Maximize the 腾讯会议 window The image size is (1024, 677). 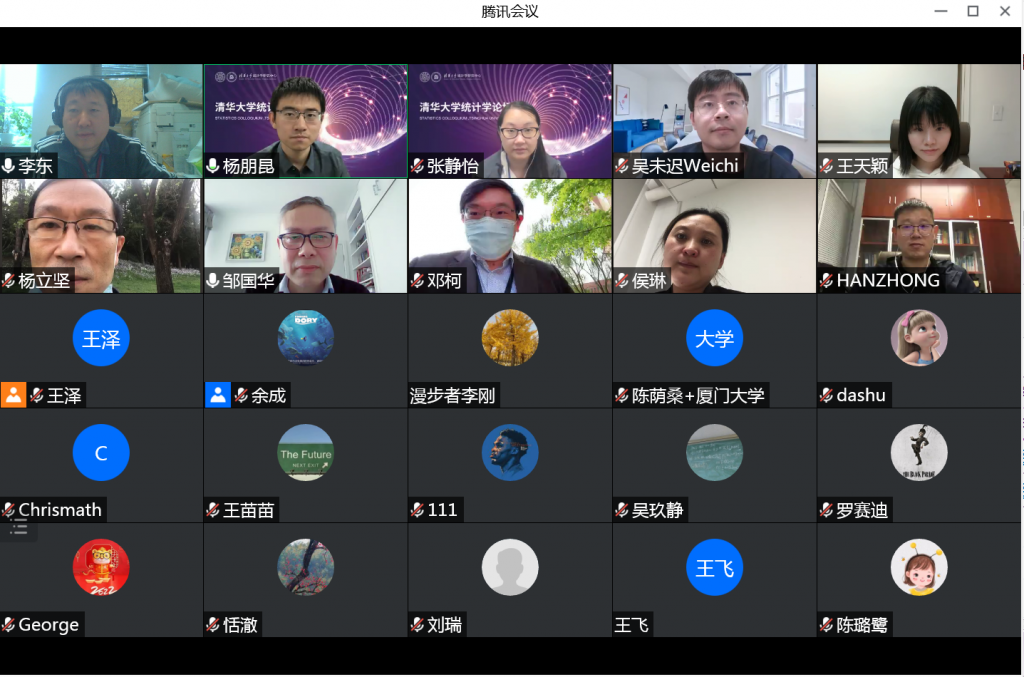point(972,11)
